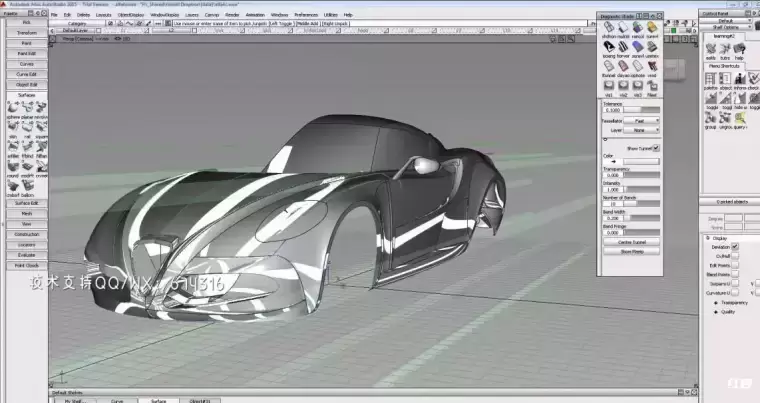Open the Default dropdown in Control Panel
The height and width of the screenshot is (403, 760).
click(x=726, y=21)
